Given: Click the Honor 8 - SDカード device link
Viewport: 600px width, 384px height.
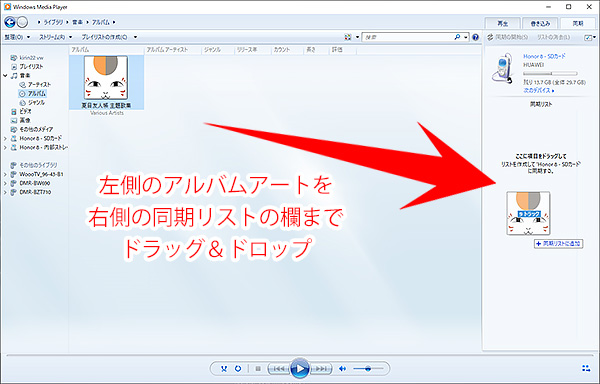Looking at the screenshot, I should (544, 56).
